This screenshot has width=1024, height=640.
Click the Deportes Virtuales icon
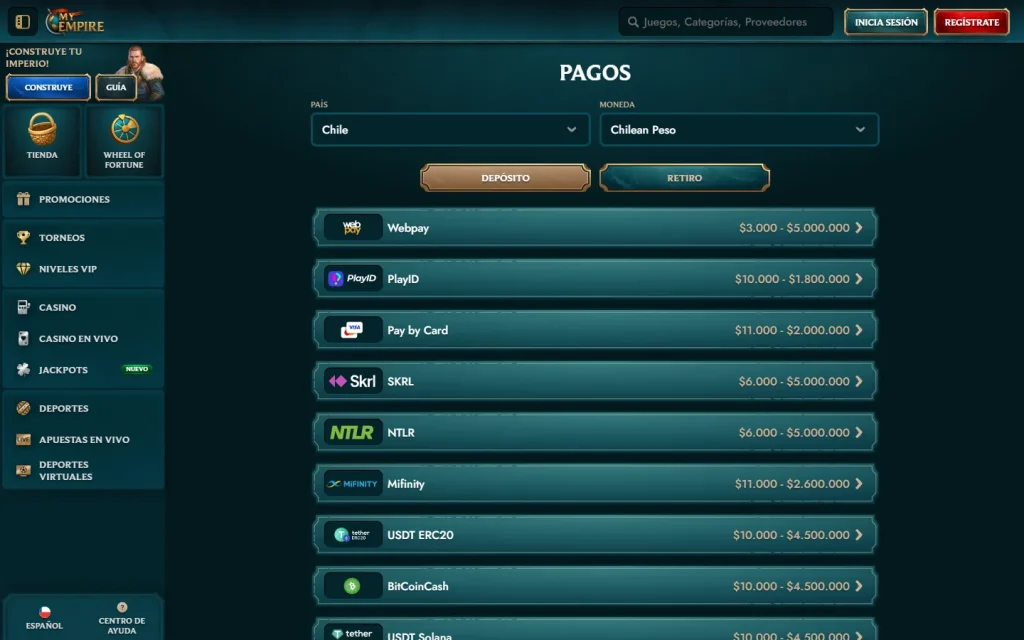(24, 470)
